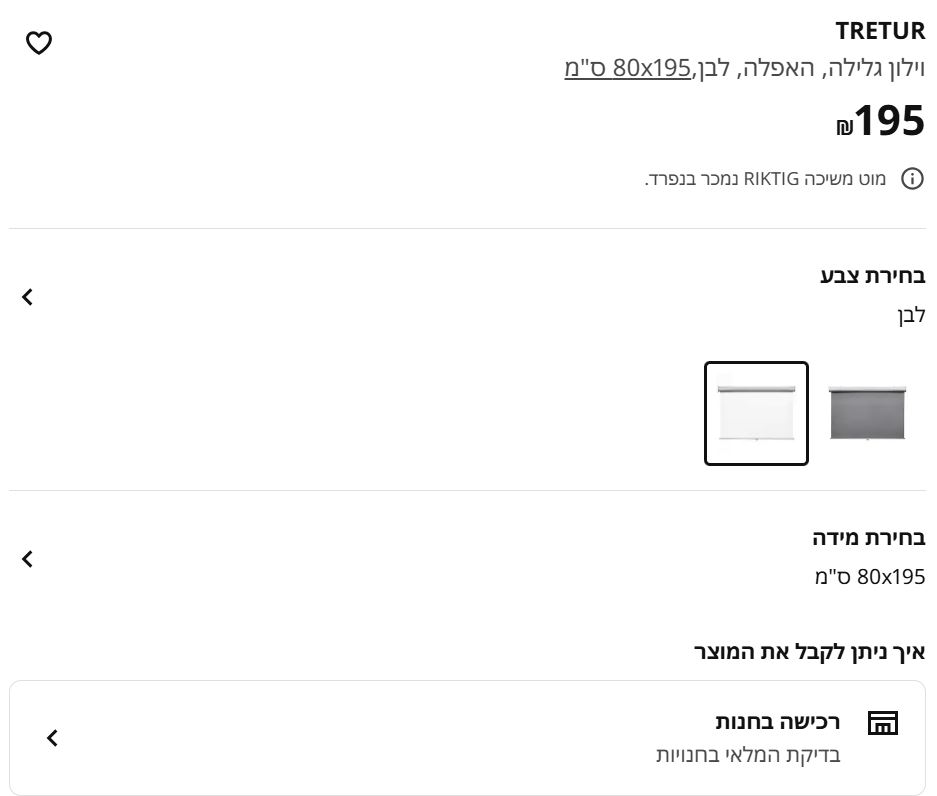This screenshot has height=796, width=937.
Task: Select the white blind color swatch
Action: [756, 413]
